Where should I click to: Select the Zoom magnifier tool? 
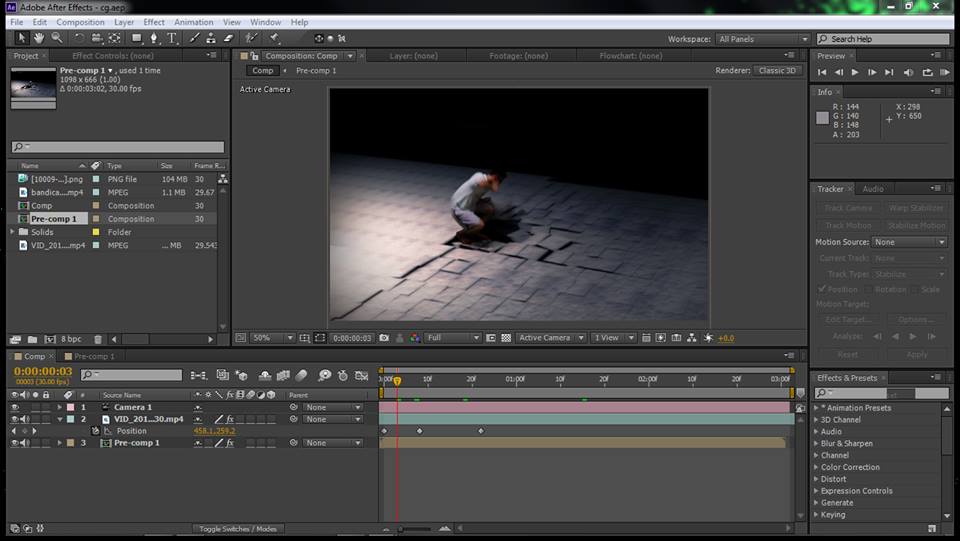click(x=56, y=38)
